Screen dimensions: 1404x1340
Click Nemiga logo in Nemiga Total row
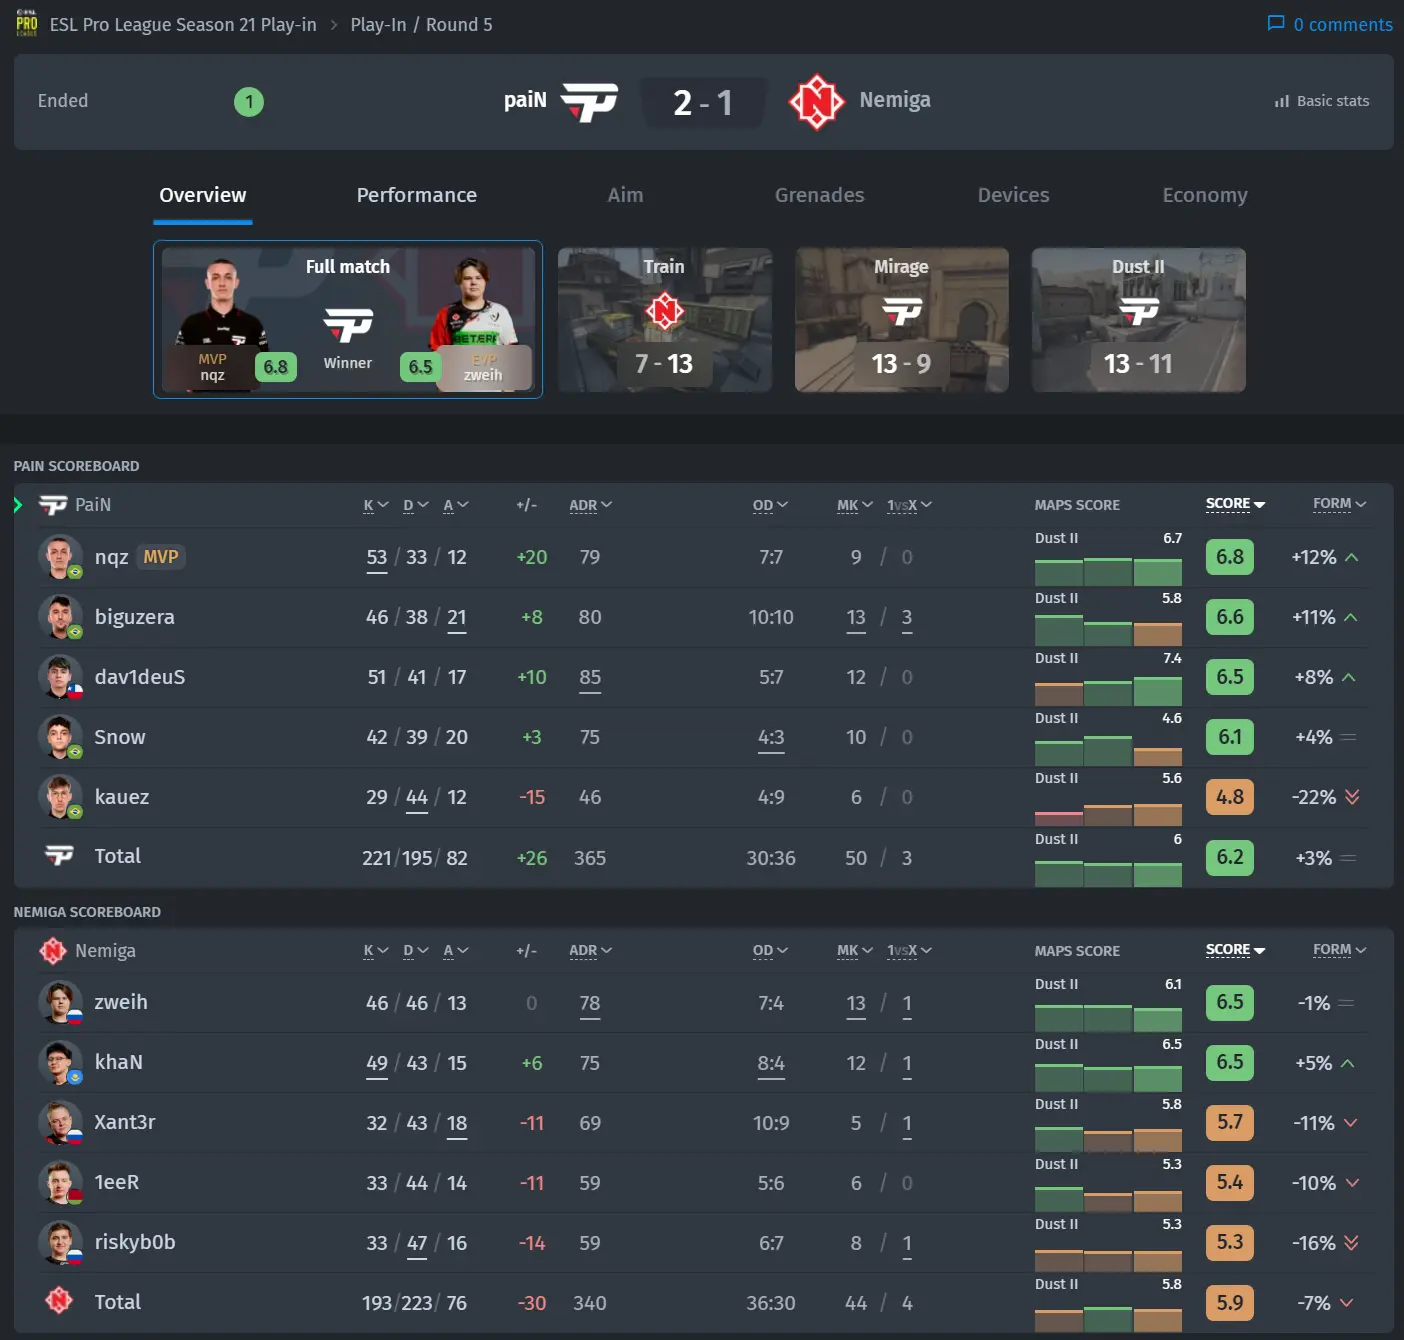(x=60, y=1300)
